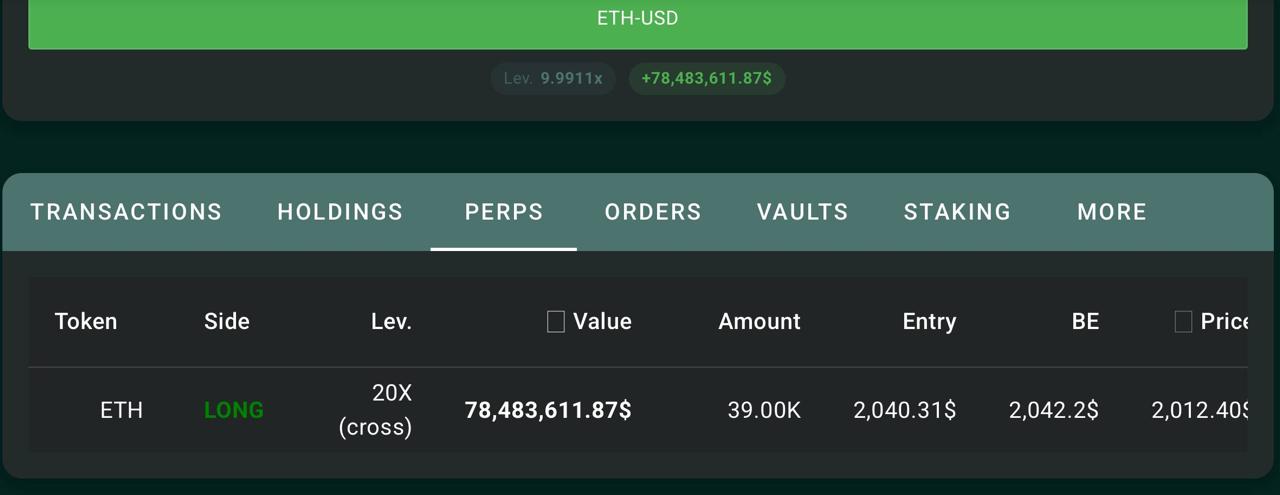Screen dimensions: 1280x495
Task: Expand the More tab menu
Action: [x=1112, y=212]
